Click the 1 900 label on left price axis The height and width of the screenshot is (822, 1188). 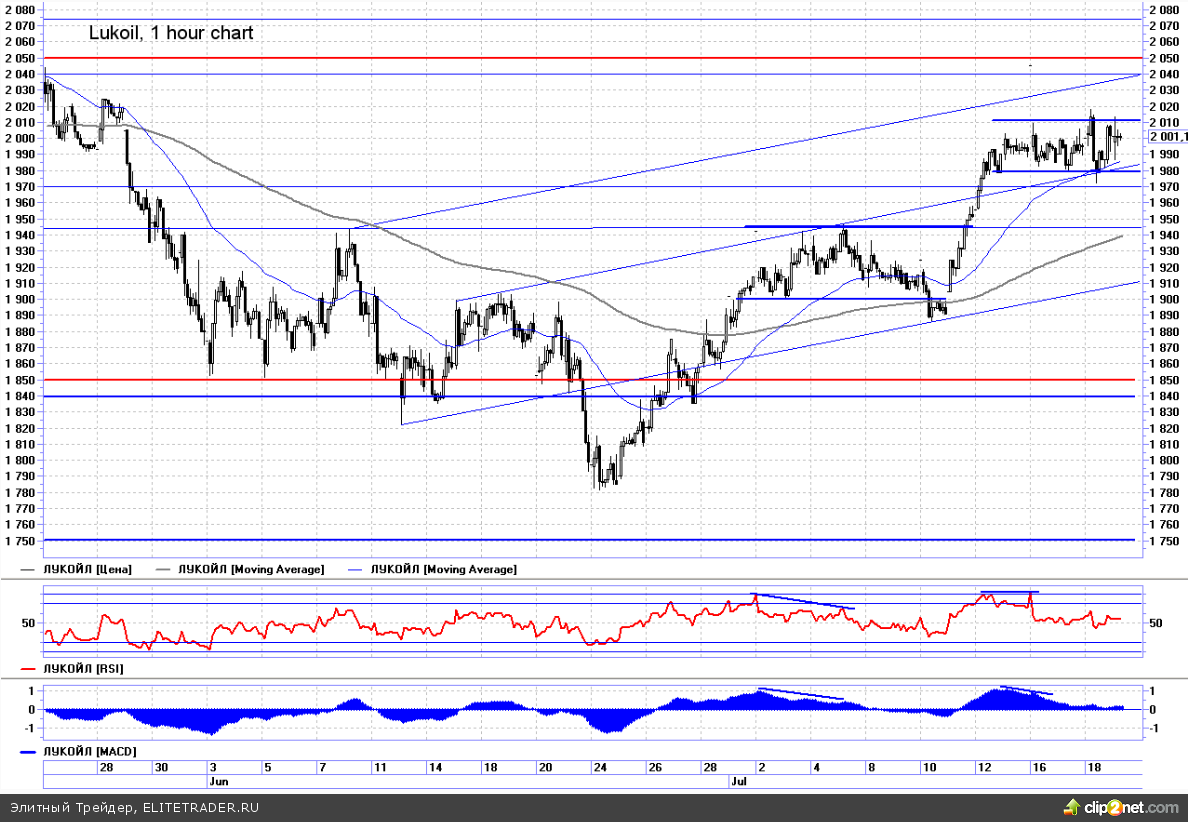tap(19, 299)
